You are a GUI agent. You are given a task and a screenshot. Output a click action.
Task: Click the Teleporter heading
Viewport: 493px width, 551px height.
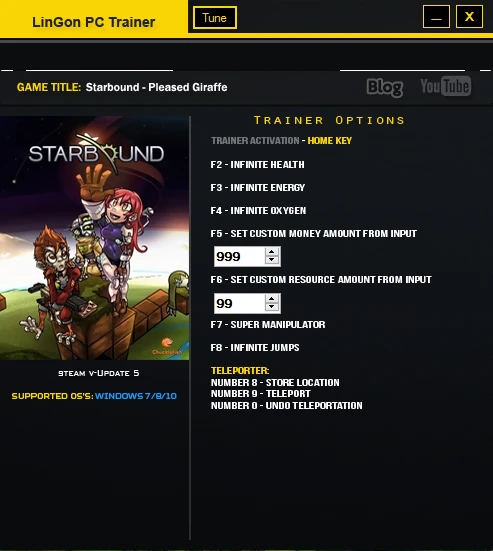[x=240, y=371]
